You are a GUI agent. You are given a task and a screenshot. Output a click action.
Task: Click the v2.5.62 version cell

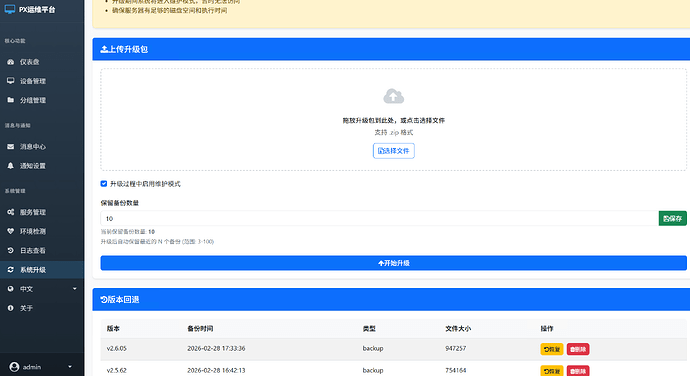point(116,370)
